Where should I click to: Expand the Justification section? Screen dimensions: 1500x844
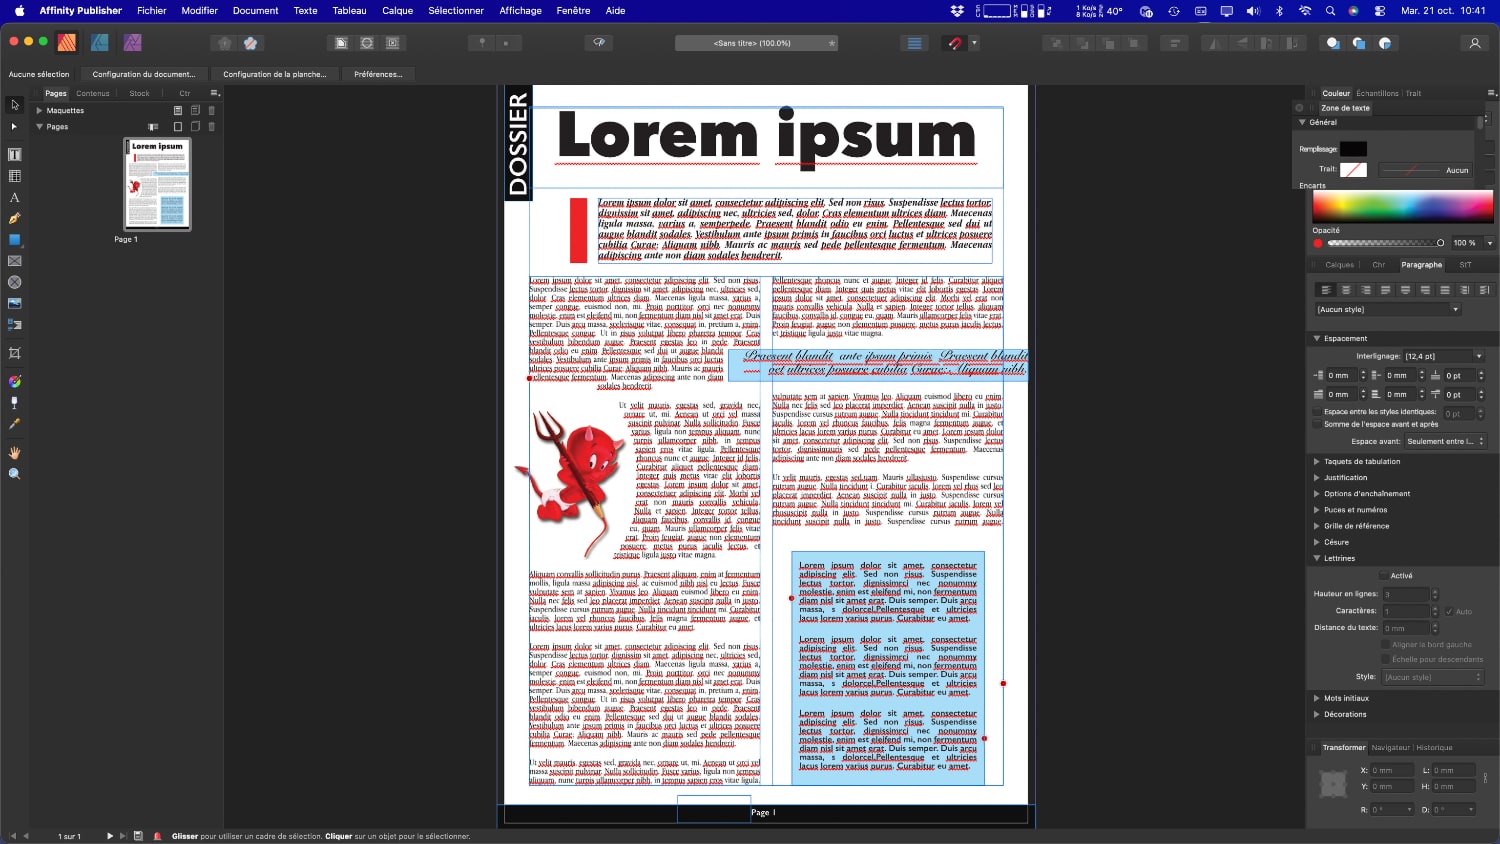tap(1317, 478)
